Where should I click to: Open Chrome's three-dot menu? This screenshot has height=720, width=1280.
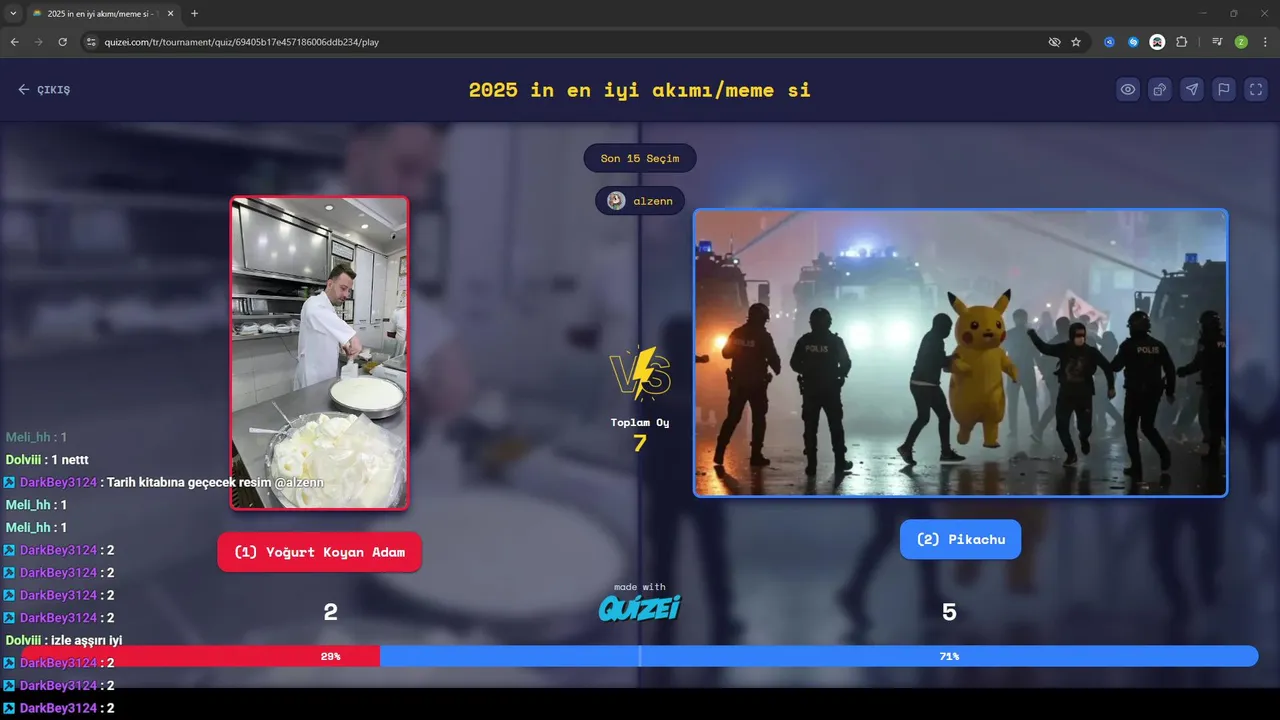tap(1265, 42)
